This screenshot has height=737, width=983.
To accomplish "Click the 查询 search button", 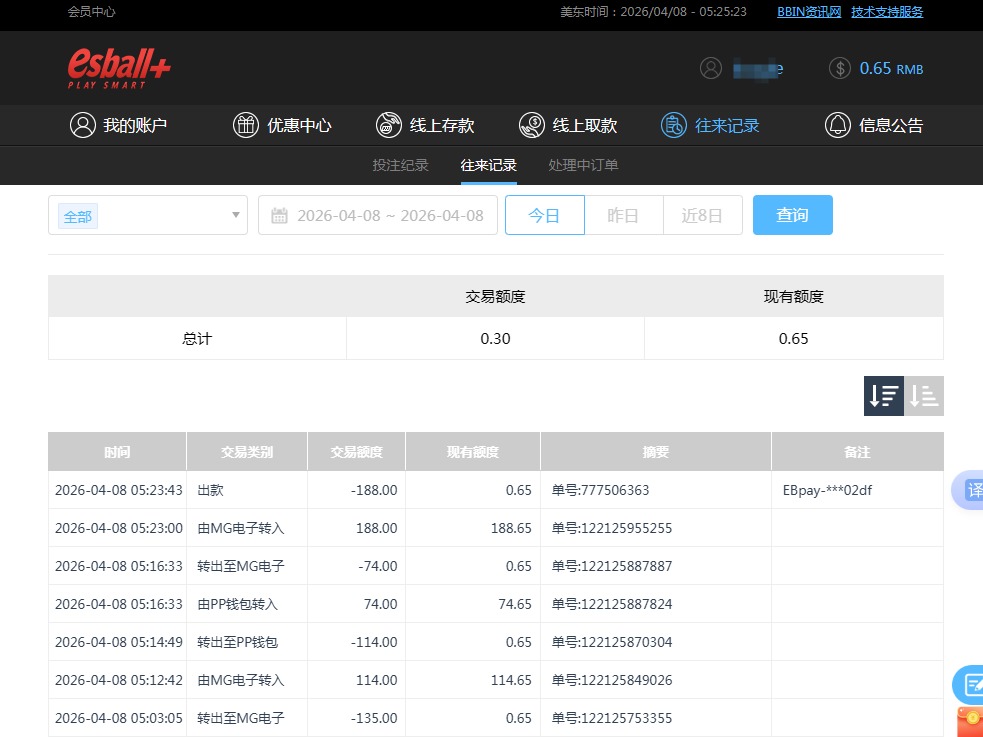I will 792,214.
